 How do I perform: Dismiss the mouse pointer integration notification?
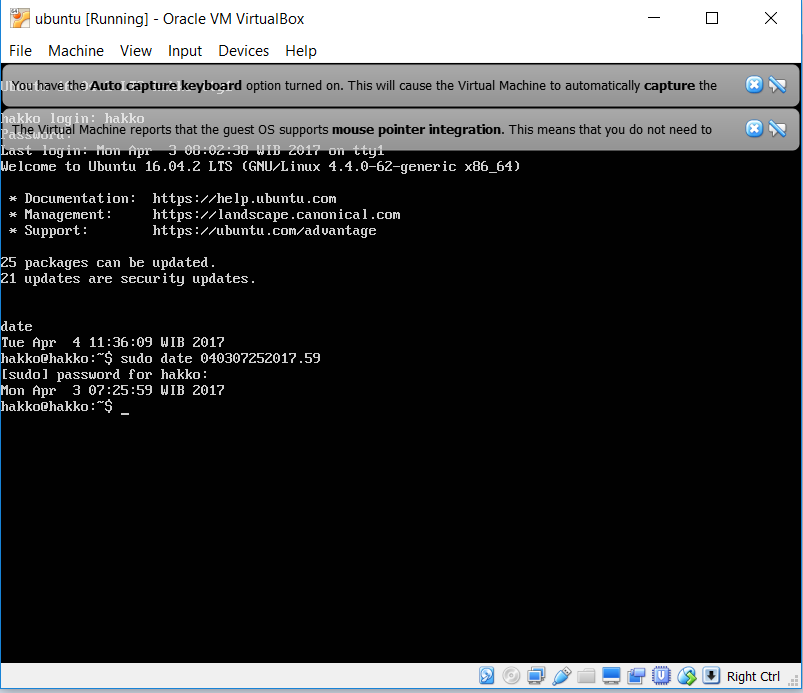point(754,129)
